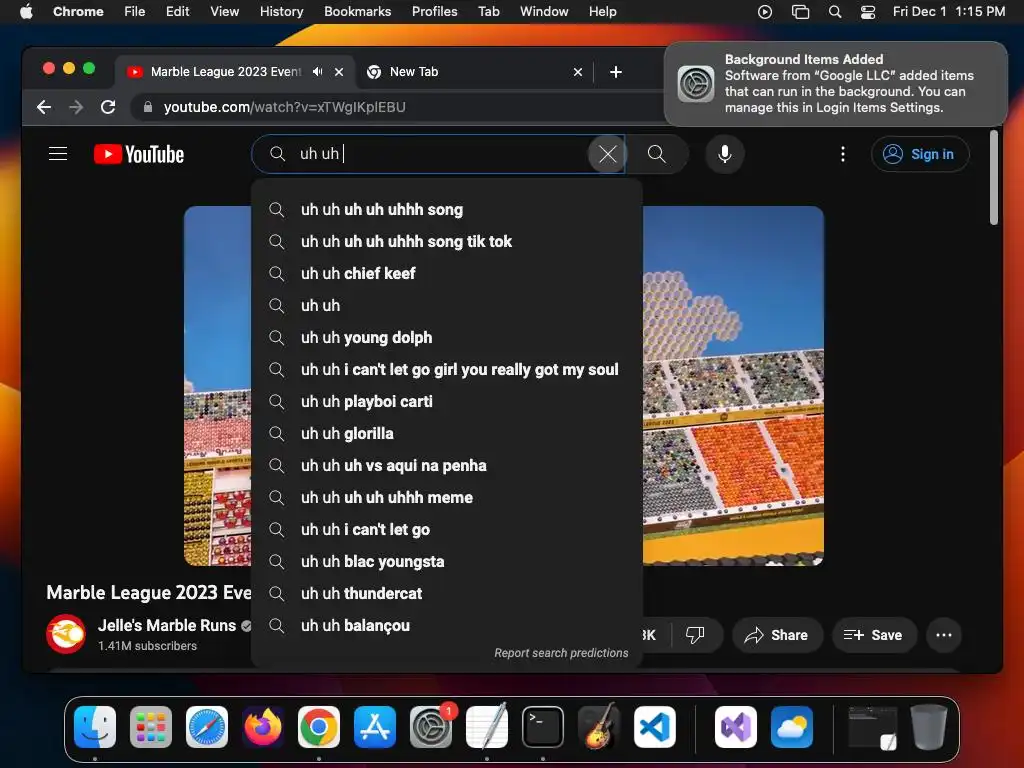Open the Bookmarks menu in the menu bar
The height and width of the screenshot is (768, 1024).
[x=357, y=11]
